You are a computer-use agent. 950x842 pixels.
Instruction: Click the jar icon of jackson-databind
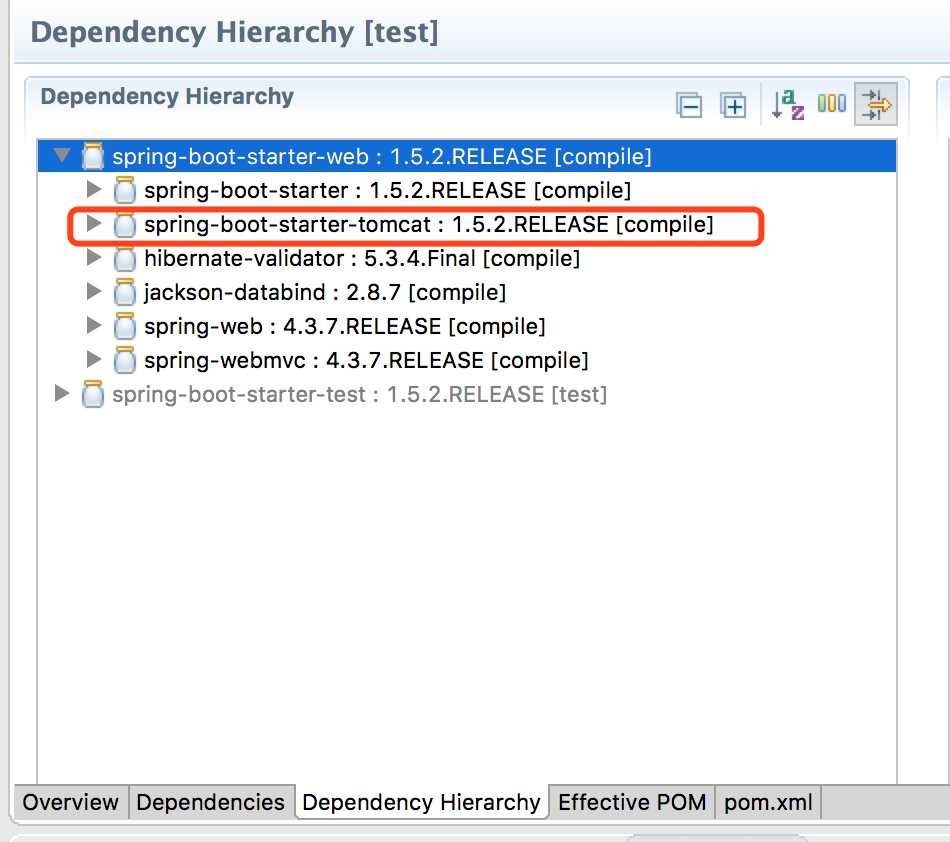pos(125,292)
